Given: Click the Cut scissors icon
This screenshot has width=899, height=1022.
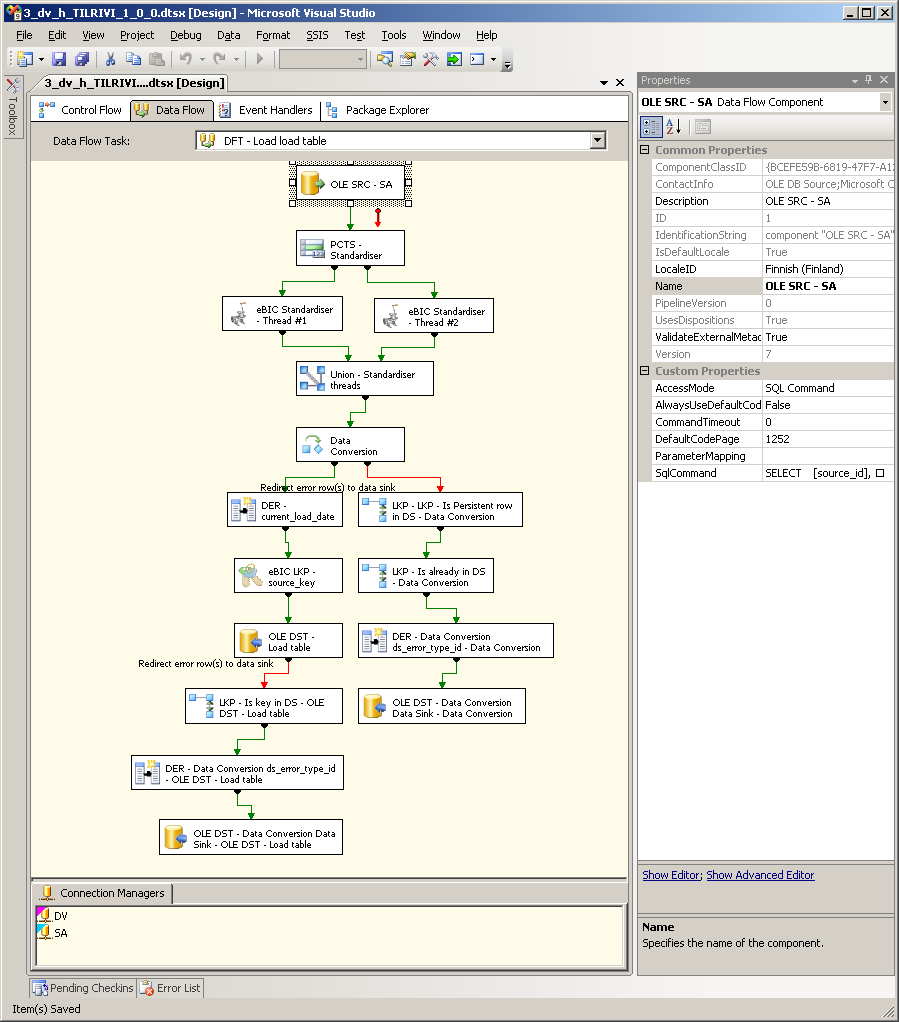Looking at the screenshot, I should pos(110,59).
